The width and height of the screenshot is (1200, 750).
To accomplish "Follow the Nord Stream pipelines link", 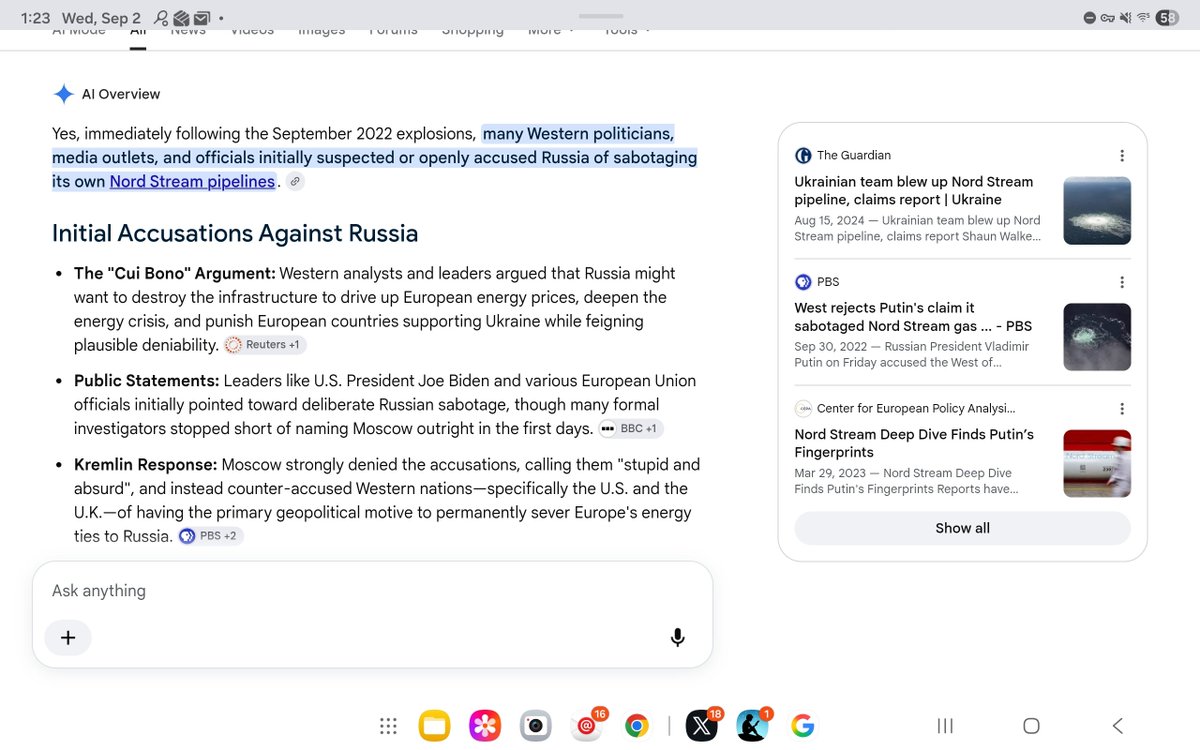I will [x=192, y=182].
